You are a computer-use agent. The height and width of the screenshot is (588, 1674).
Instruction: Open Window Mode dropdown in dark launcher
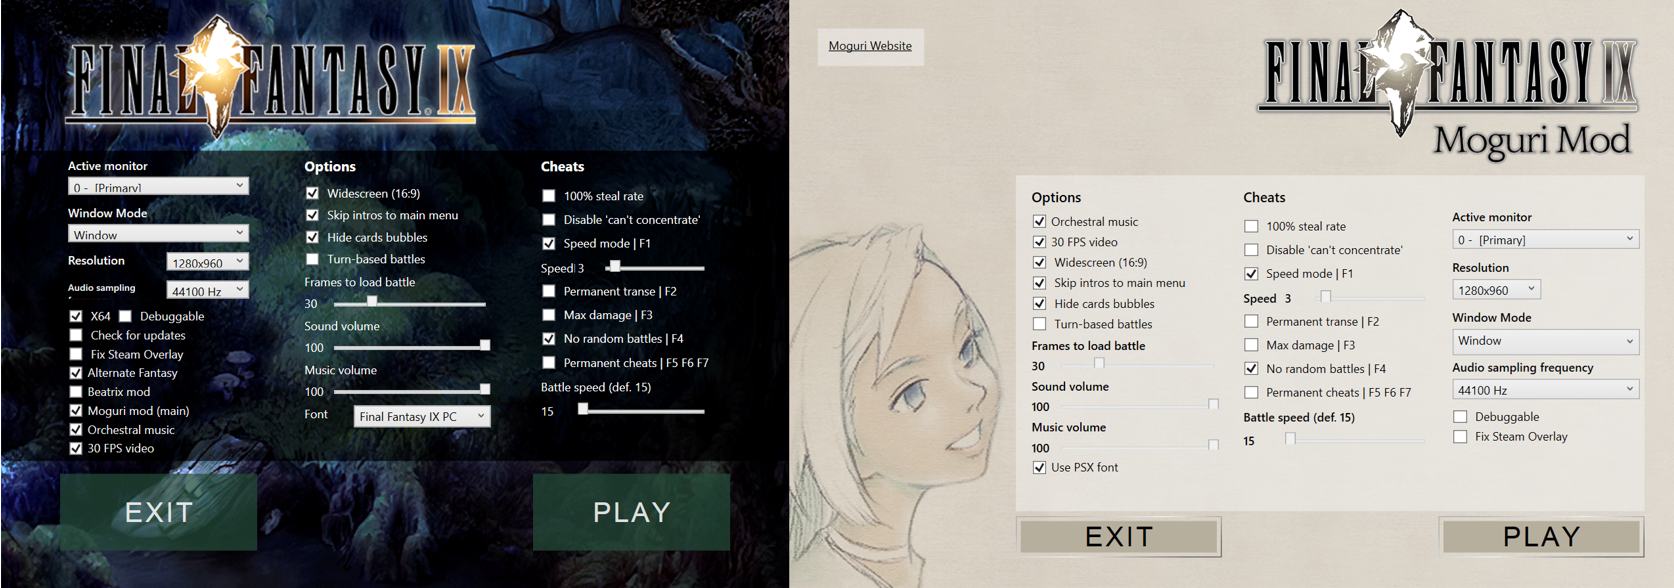coord(158,233)
